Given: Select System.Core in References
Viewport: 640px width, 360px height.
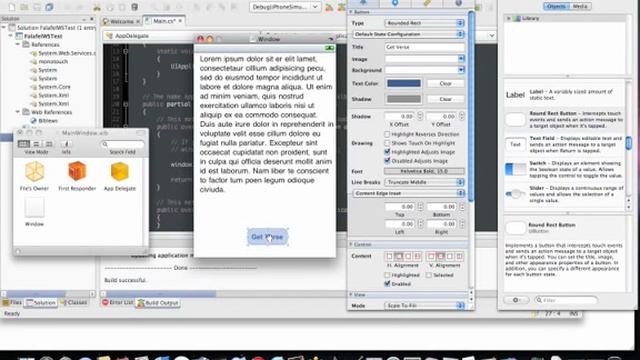Looking at the screenshot, I should [x=54, y=87].
